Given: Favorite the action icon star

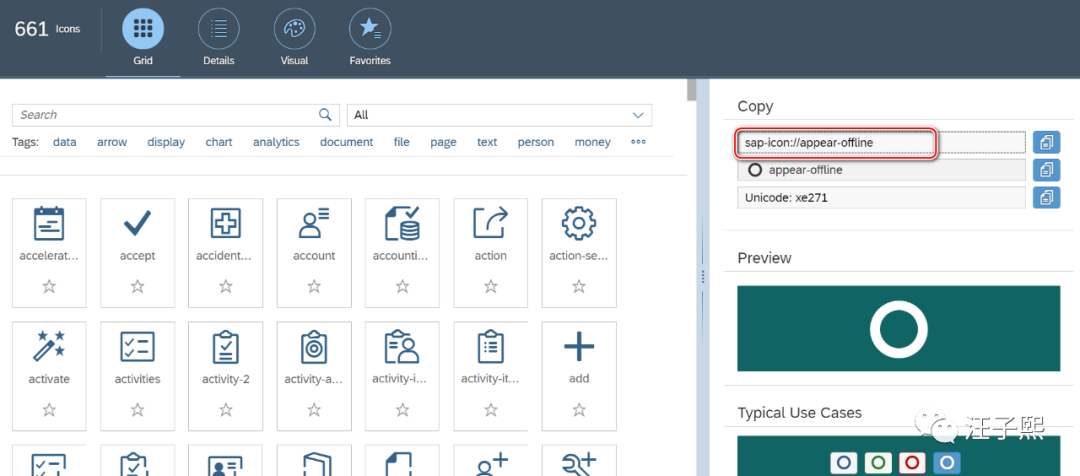Looking at the screenshot, I should (x=490, y=286).
